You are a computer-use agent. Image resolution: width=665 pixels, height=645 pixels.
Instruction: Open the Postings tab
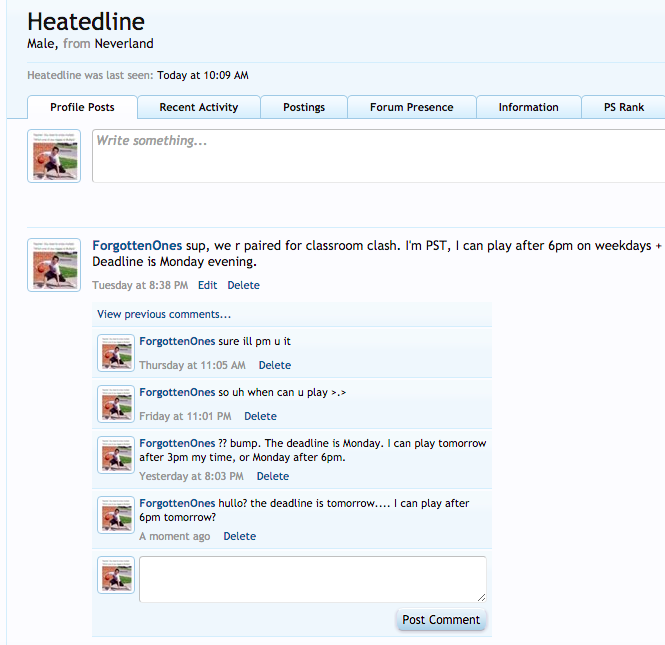(x=304, y=107)
